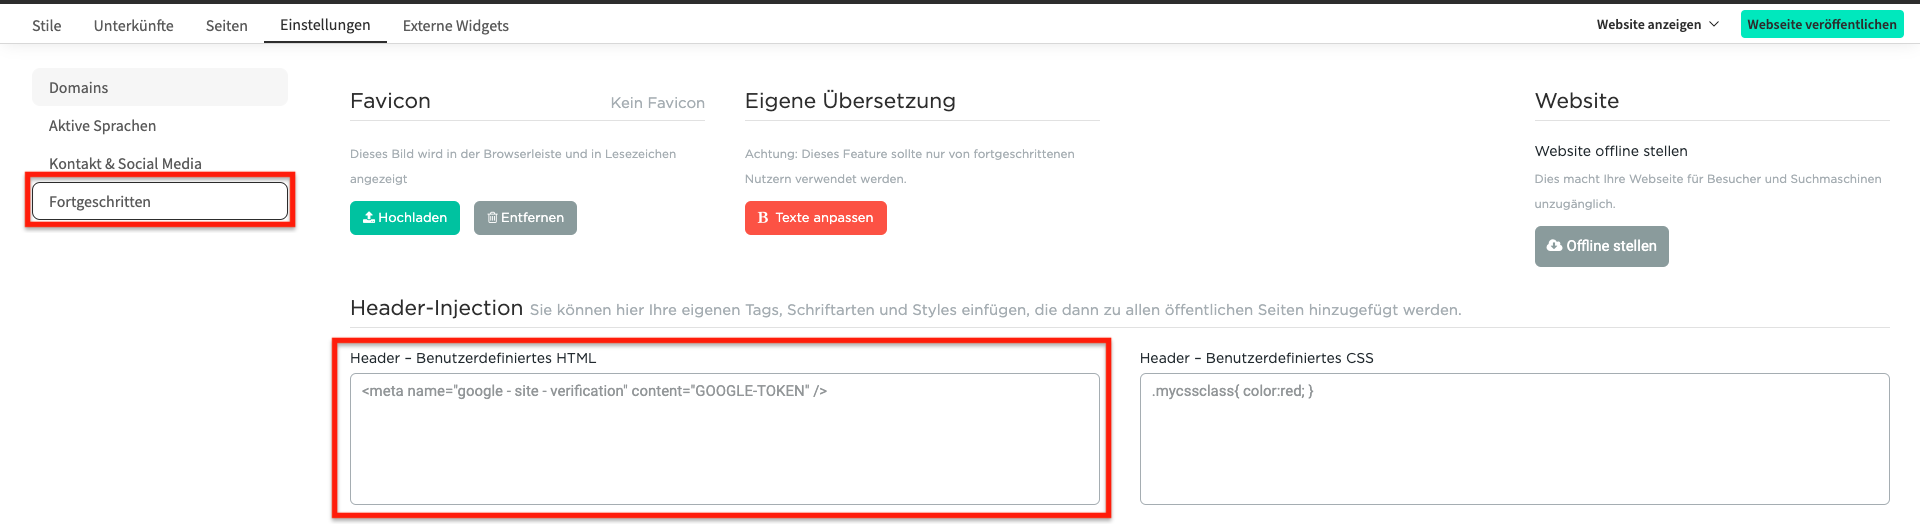Click into the Benutzerdefiniertes HTML header field
This screenshot has height=529, width=1920.
tap(725, 439)
